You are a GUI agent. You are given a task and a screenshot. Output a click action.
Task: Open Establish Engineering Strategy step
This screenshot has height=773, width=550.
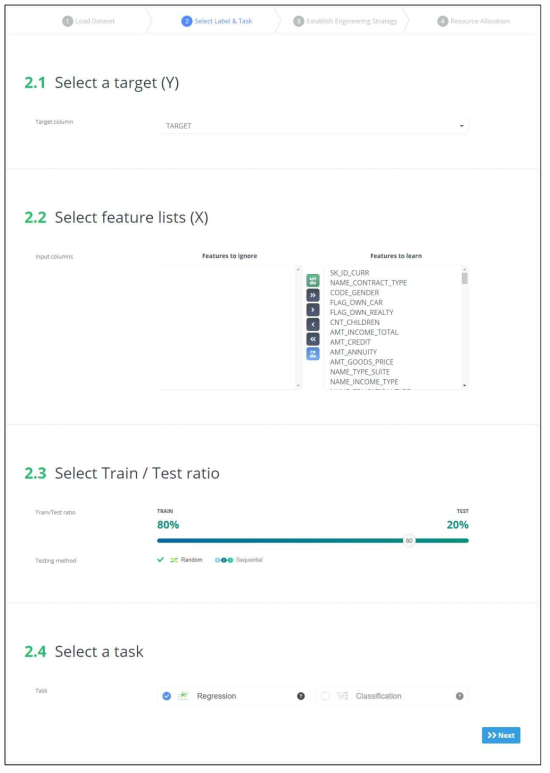coord(345,21)
